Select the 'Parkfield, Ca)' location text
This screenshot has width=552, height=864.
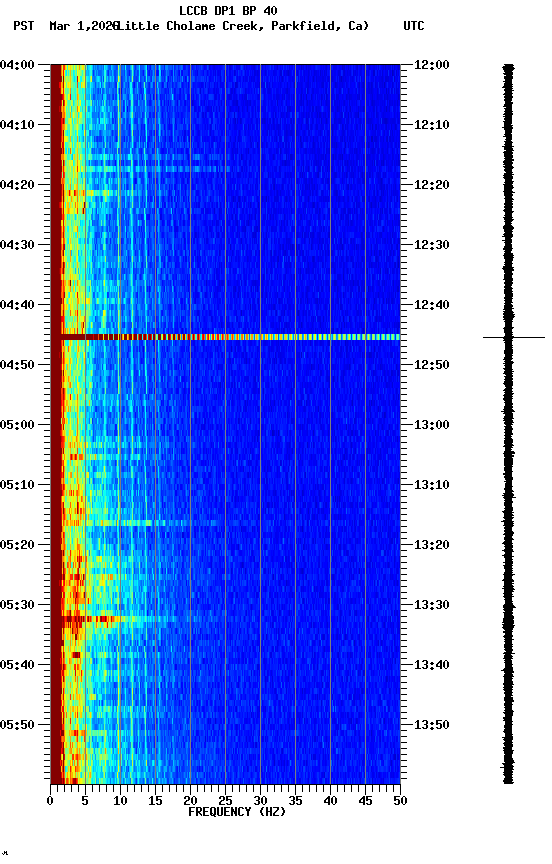tap(320, 26)
